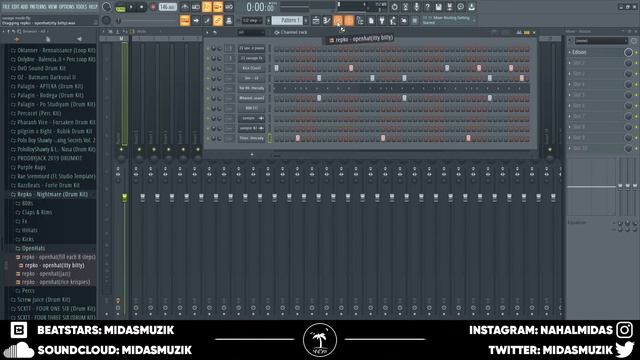Mute the bottom channel rack channel LED
640x360 pixels.
pyautogui.click(x=208, y=138)
